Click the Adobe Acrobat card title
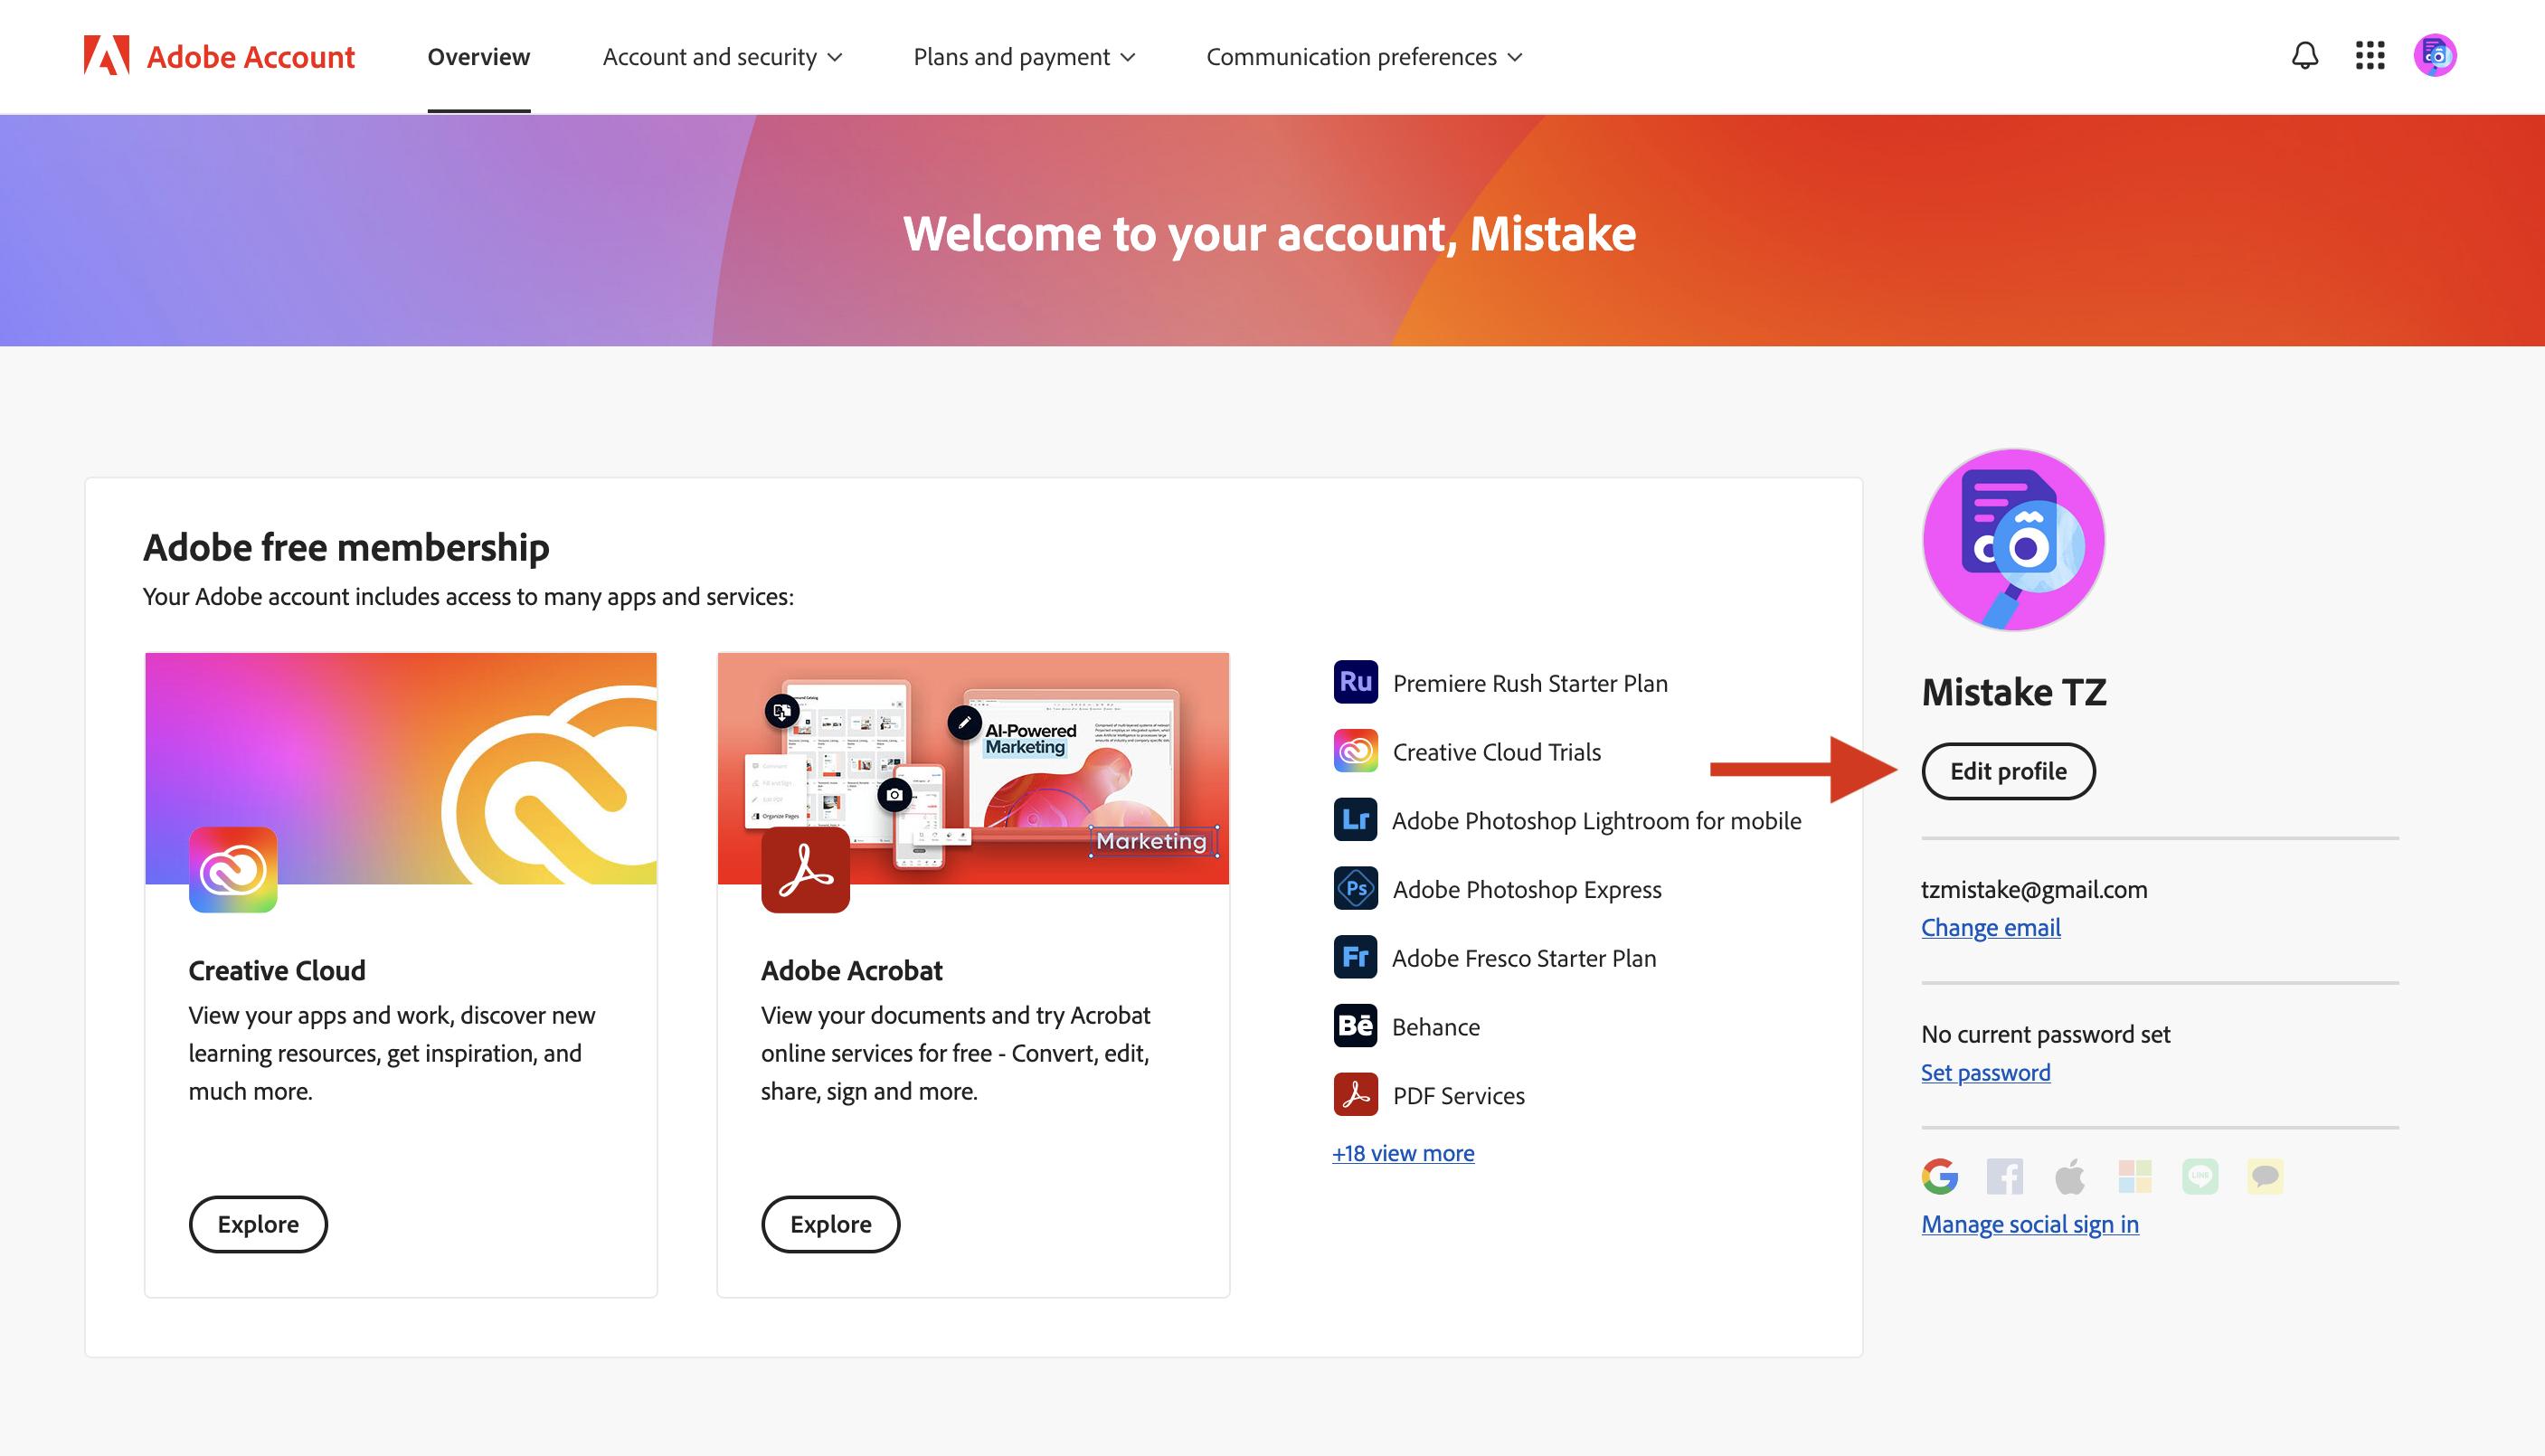This screenshot has width=2545, height=1456. (852, 970)
